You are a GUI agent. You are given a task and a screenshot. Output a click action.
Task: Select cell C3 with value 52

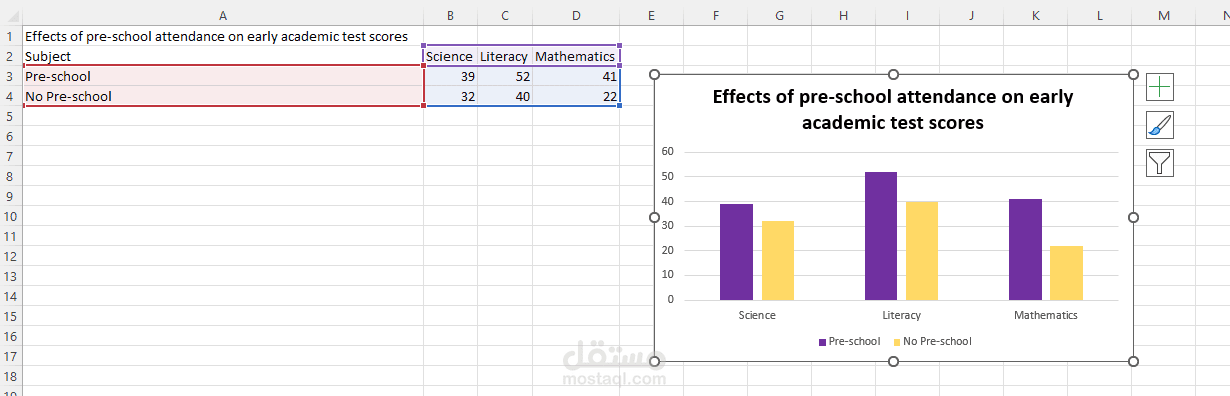click(504, 76)
